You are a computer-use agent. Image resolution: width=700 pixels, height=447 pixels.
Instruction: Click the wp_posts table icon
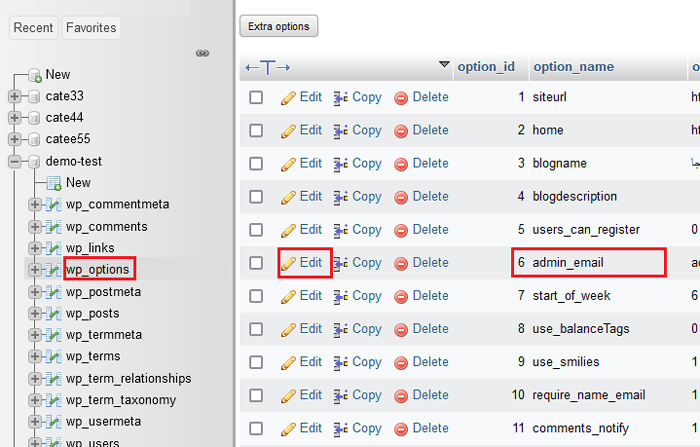pos(54,313)
